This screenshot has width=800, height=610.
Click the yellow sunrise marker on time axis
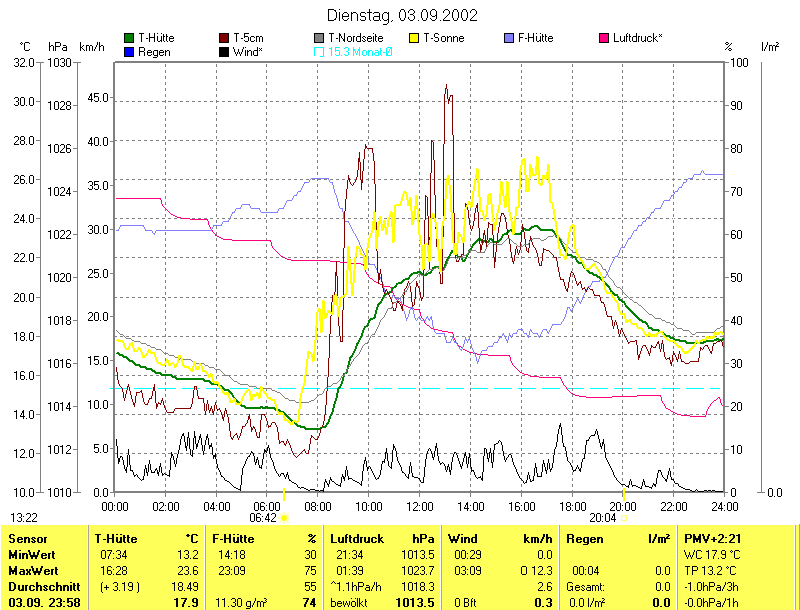point(284,495)
